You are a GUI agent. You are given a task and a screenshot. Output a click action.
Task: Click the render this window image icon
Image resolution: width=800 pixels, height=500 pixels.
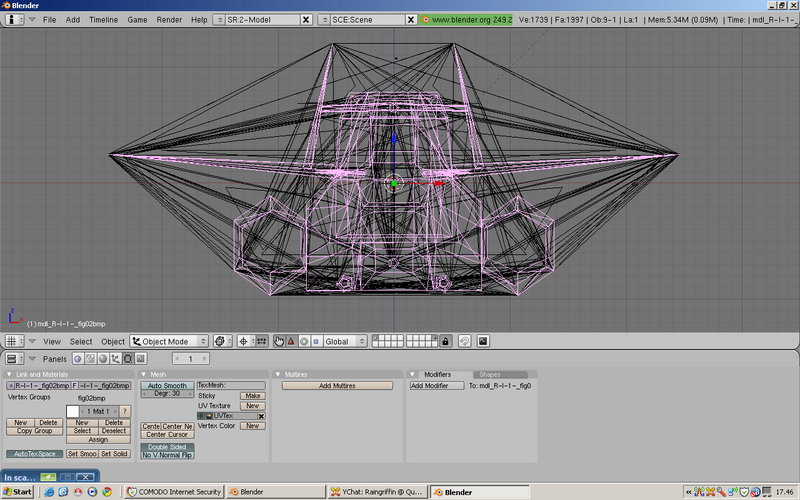(x=483, y=341)
